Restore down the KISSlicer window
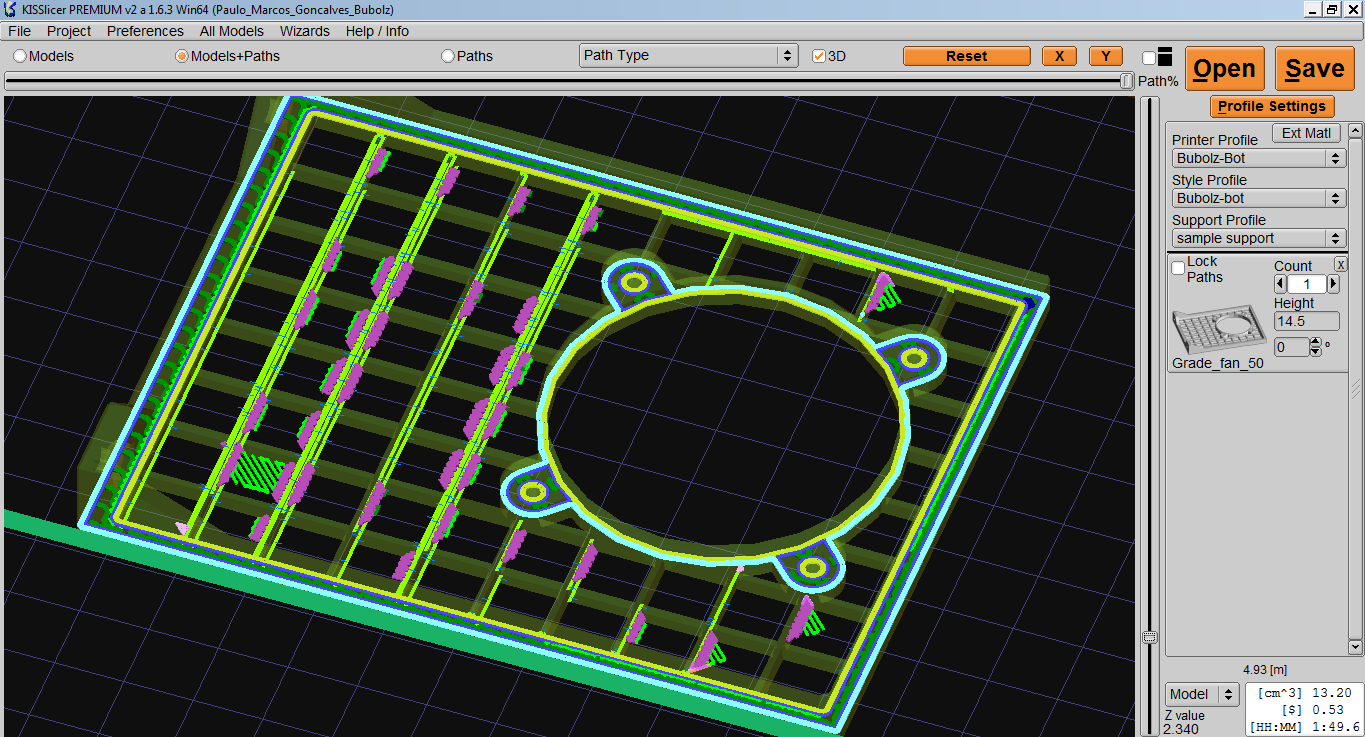1365x737 pixels. 1332,9
